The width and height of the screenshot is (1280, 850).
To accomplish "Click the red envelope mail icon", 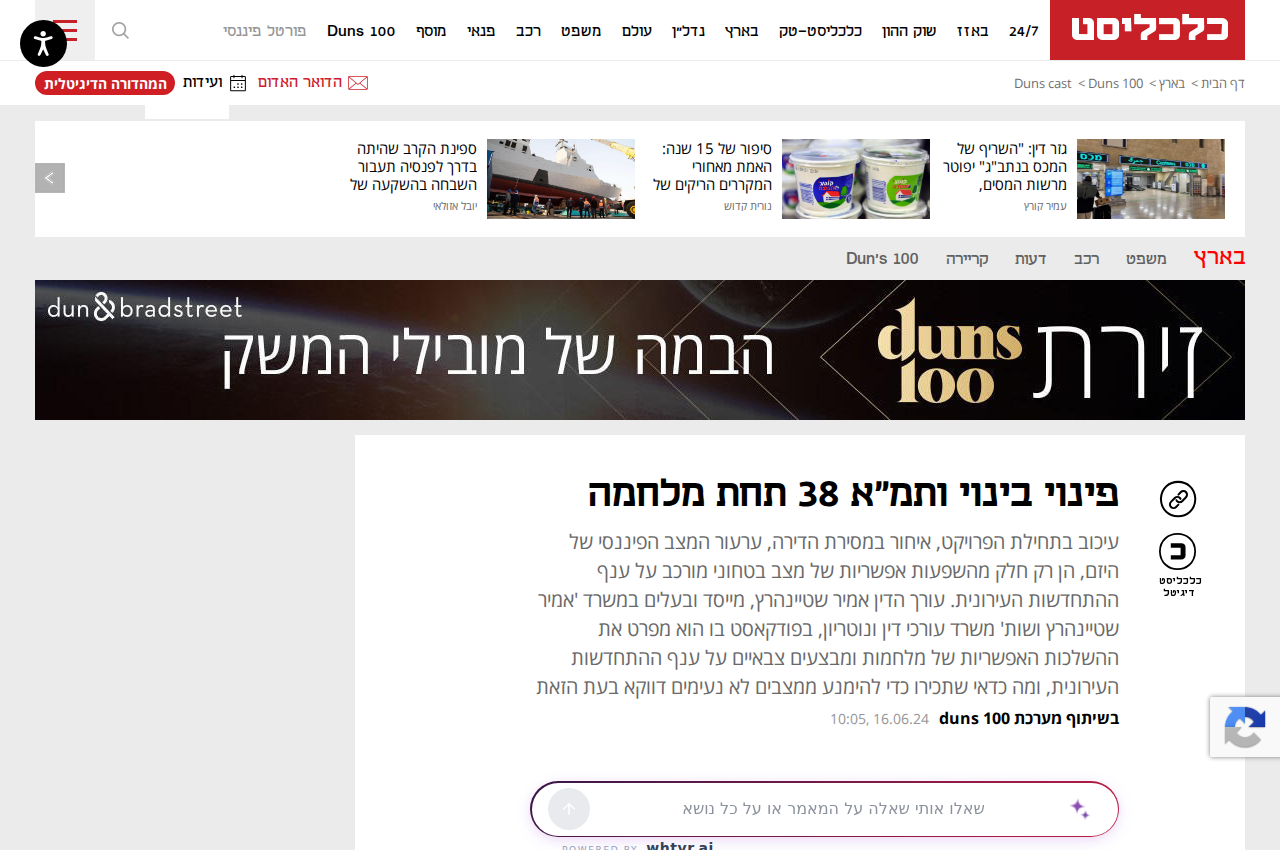I will pos(358,82).
